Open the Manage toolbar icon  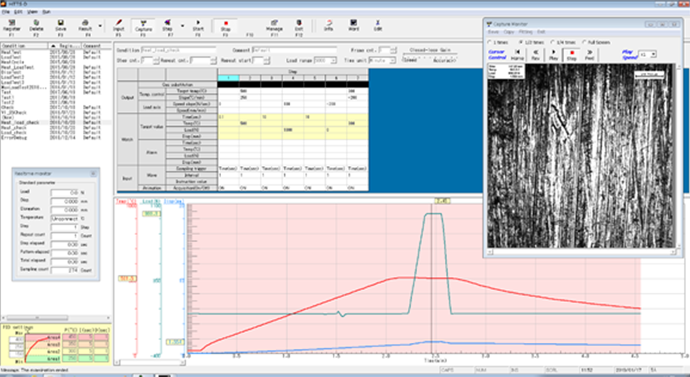tap(274, 26)
